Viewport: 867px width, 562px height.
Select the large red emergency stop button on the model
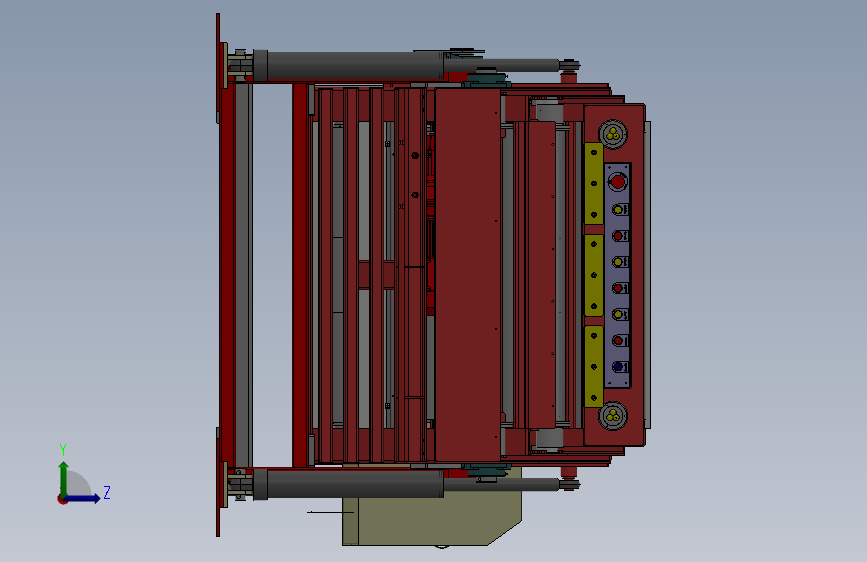pos(617,182)
